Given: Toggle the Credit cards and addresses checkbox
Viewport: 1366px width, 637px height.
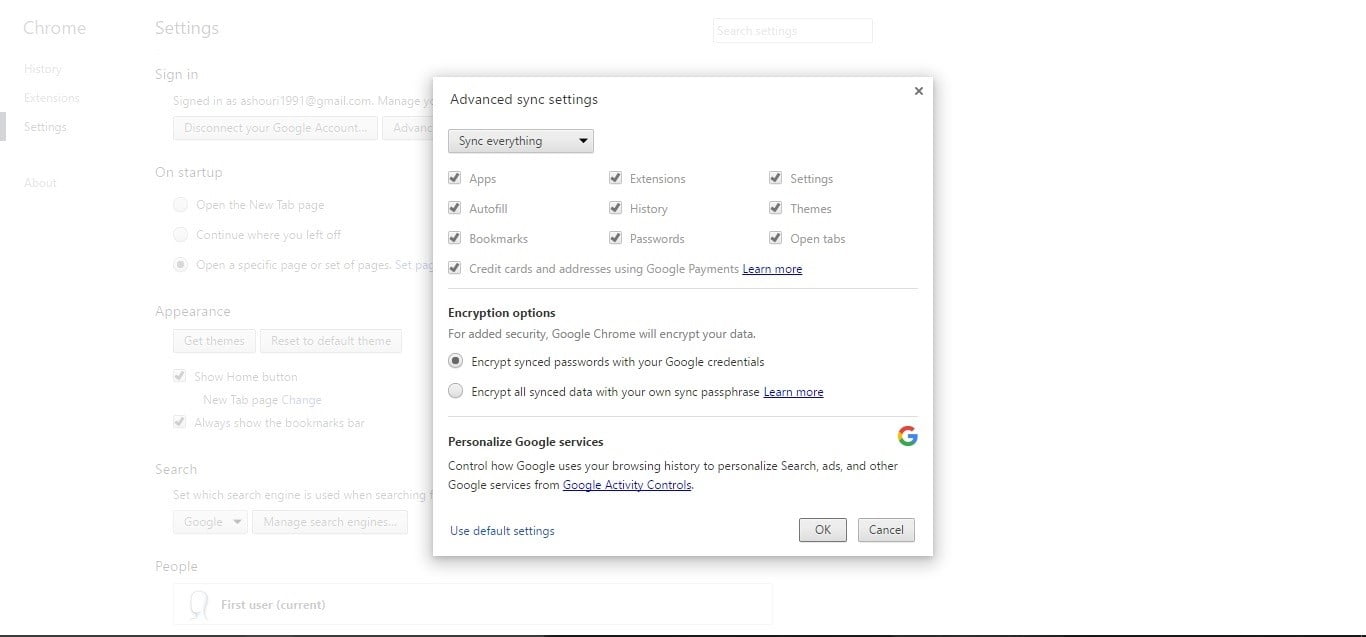Looking at the screenshot, I should click(x=455, y=269).
